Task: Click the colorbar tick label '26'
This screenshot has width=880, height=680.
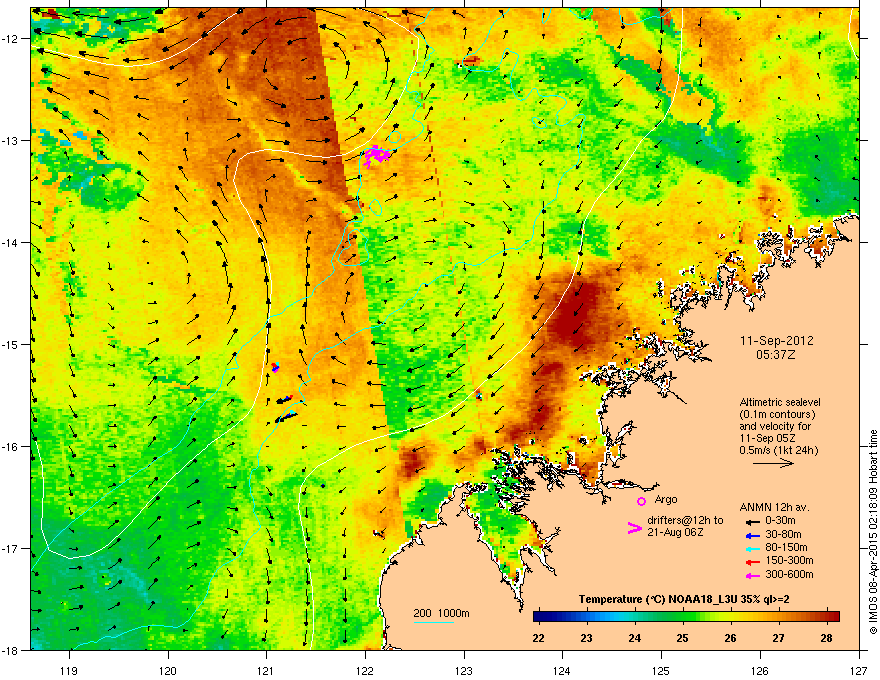Action: pyautogui.click(x=730, y=638)
